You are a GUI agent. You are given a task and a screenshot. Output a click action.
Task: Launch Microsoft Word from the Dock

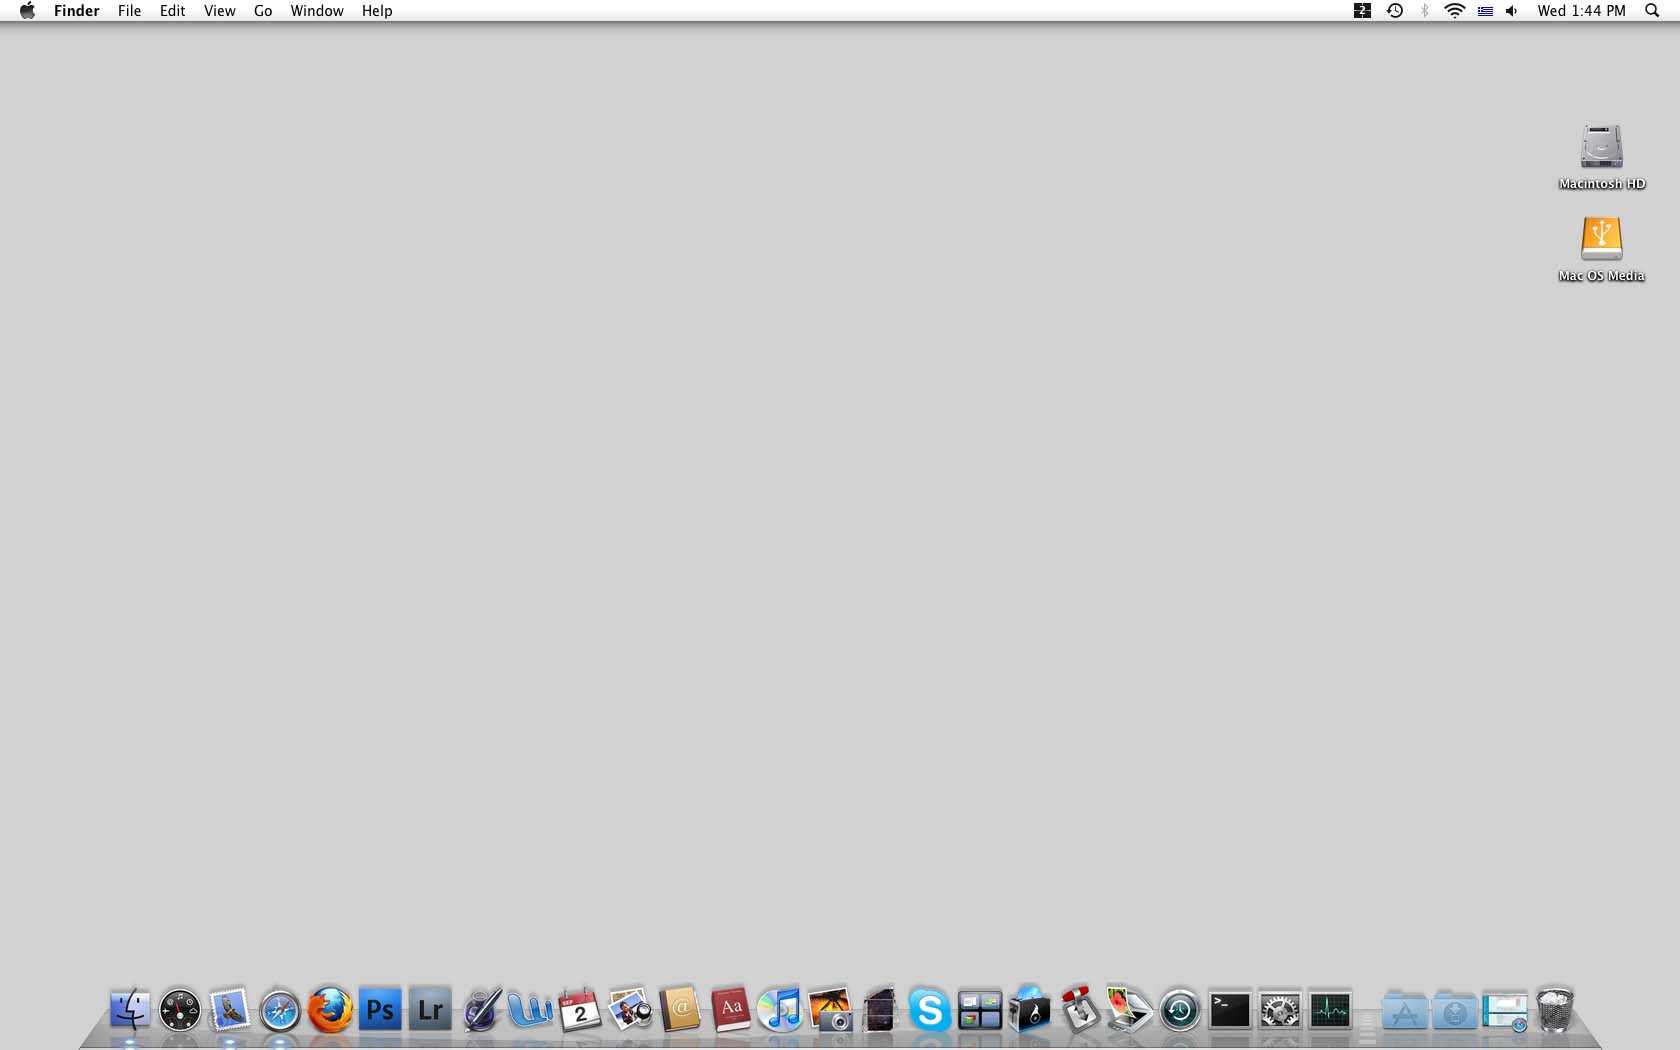[530, 1010]
